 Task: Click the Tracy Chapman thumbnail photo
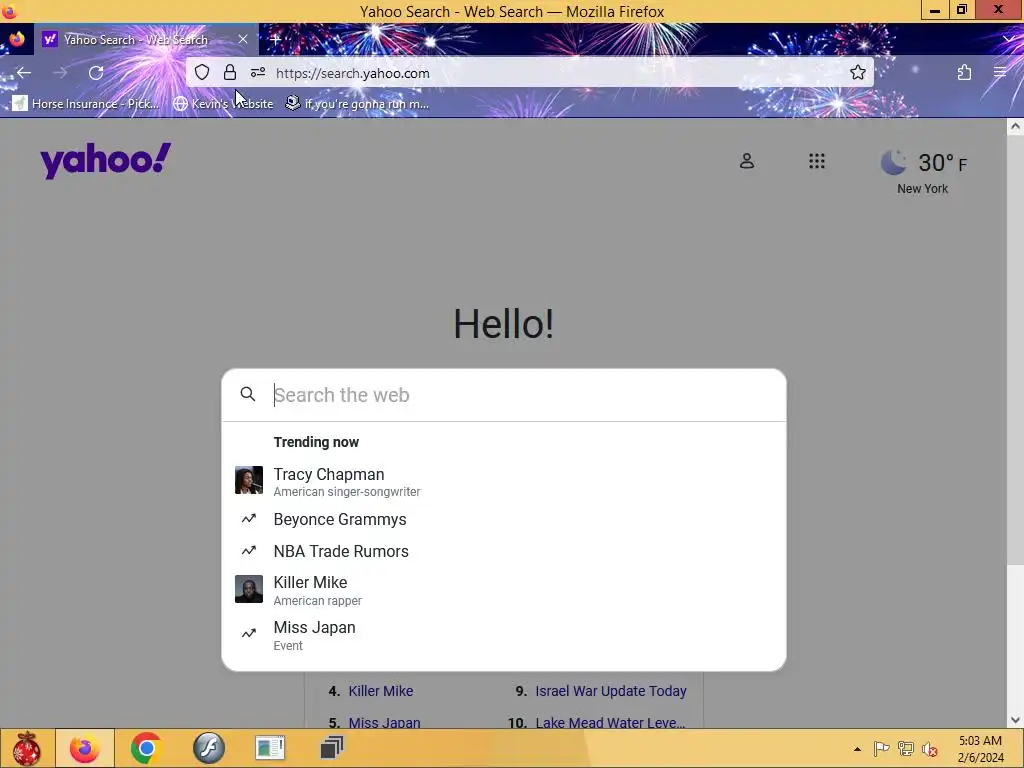tap(249, 480)
